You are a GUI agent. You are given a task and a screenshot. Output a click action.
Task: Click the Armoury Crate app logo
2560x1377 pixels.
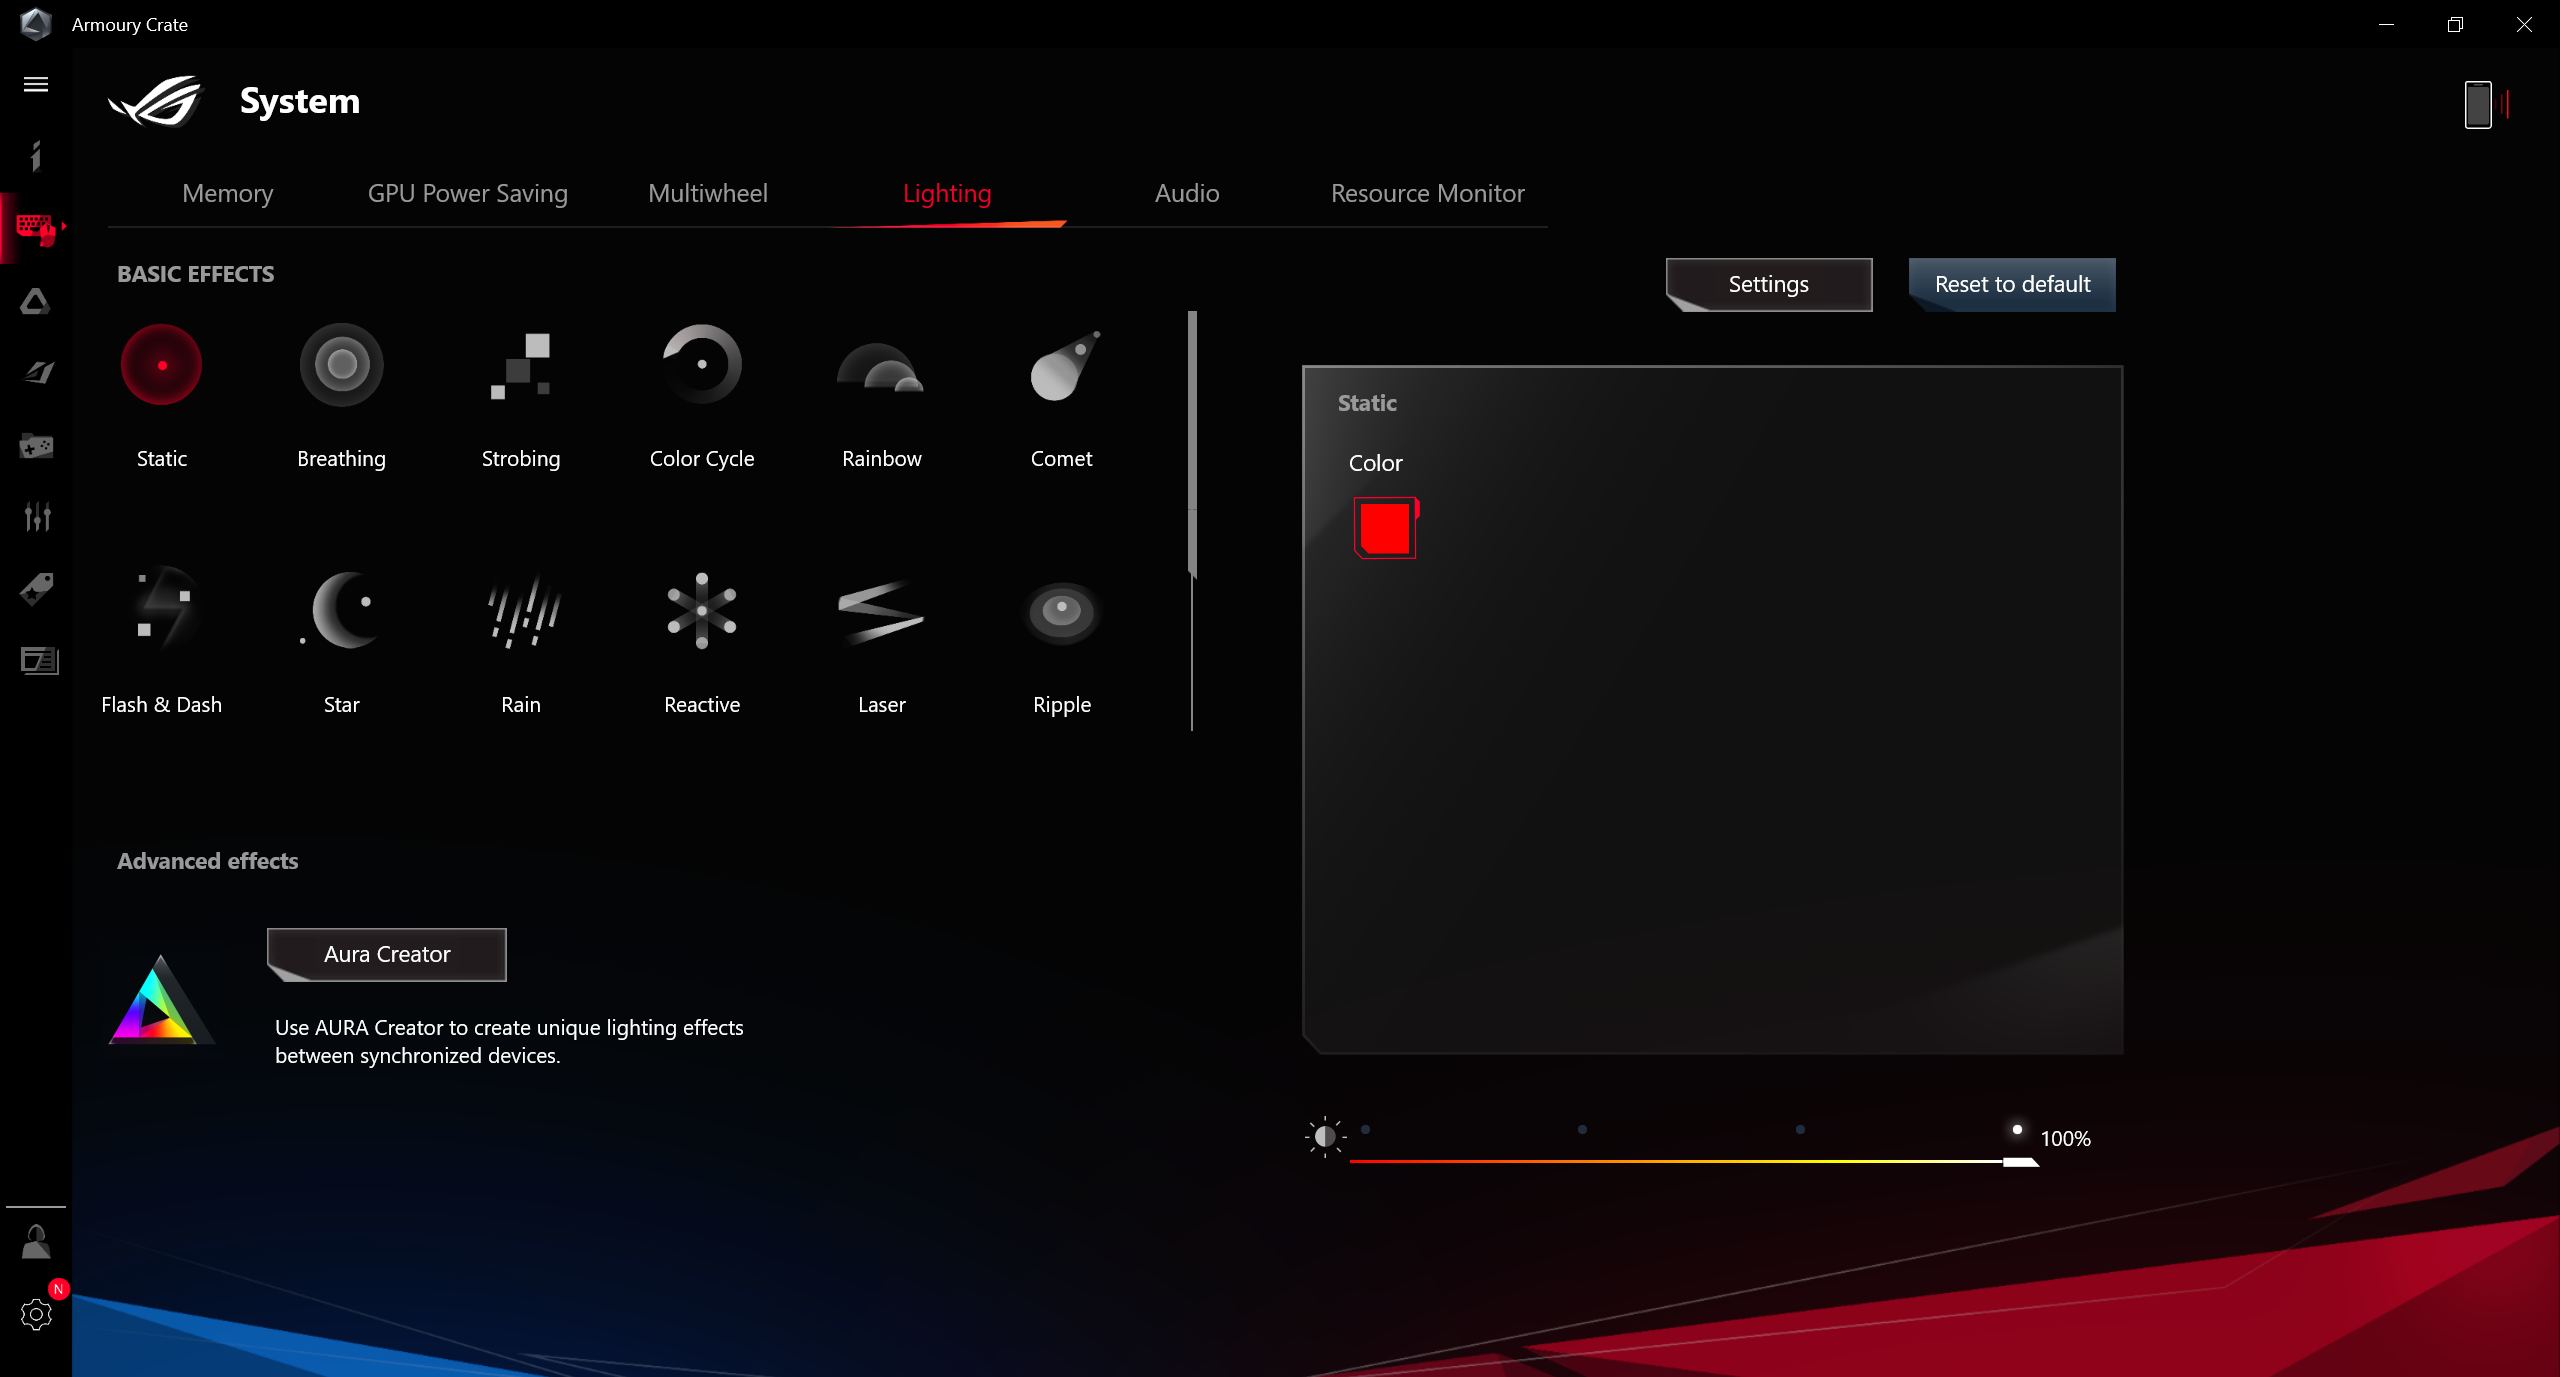point(36,23)
